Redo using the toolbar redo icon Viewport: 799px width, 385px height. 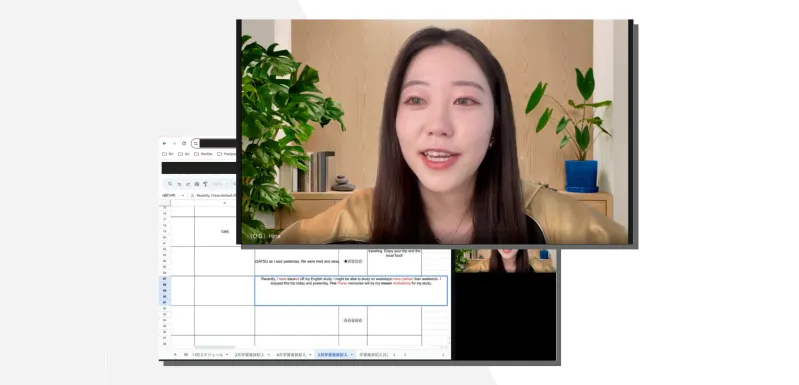[x=188, y=184]
